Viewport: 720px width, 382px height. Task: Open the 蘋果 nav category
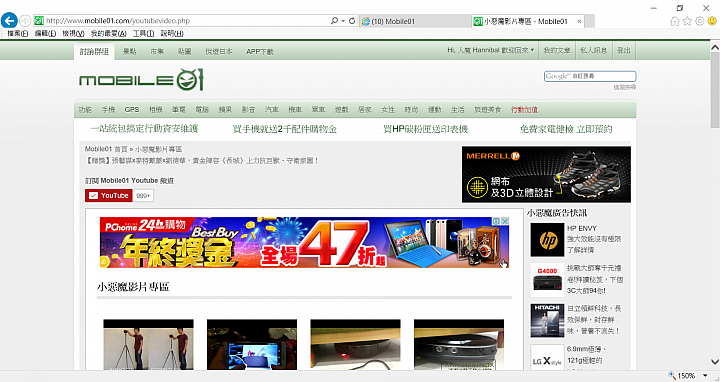pyautogui.click(x=225, y=110)
